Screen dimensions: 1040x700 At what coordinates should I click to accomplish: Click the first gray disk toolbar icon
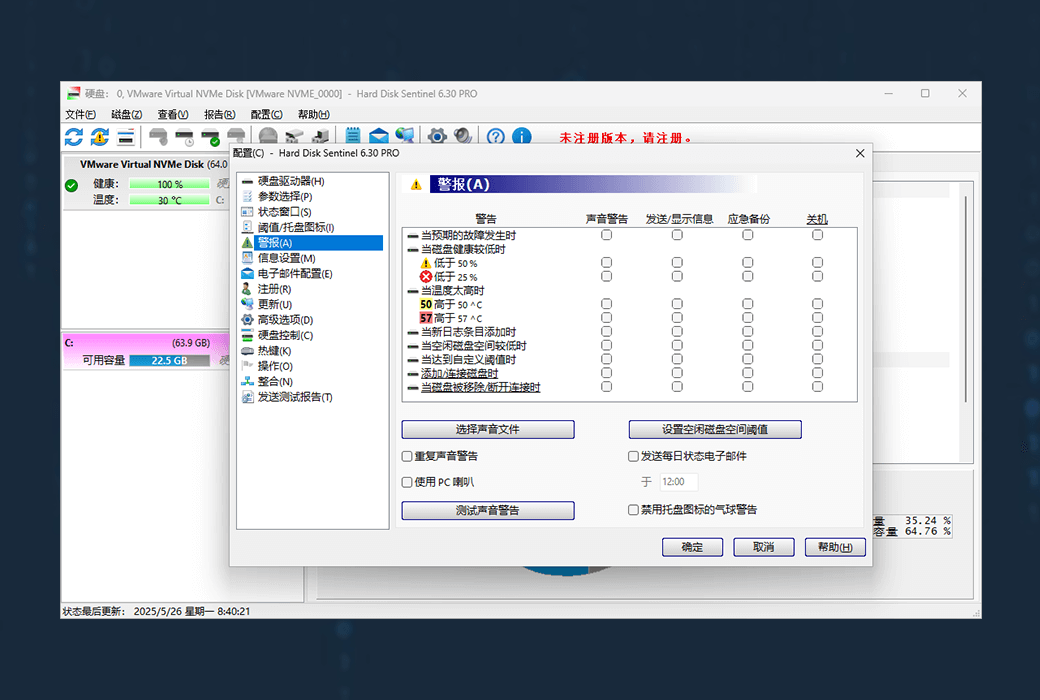tap(158, 137)
